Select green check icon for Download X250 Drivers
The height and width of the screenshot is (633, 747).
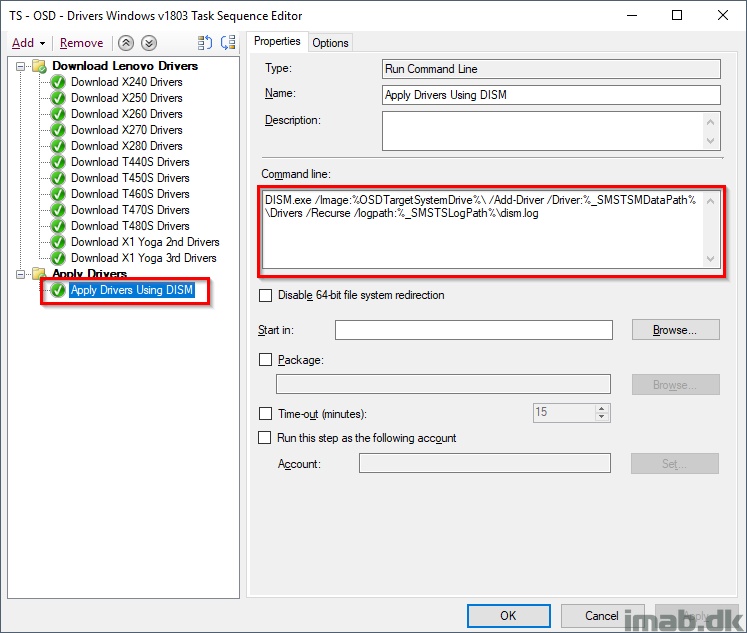(x=58, y=98)
